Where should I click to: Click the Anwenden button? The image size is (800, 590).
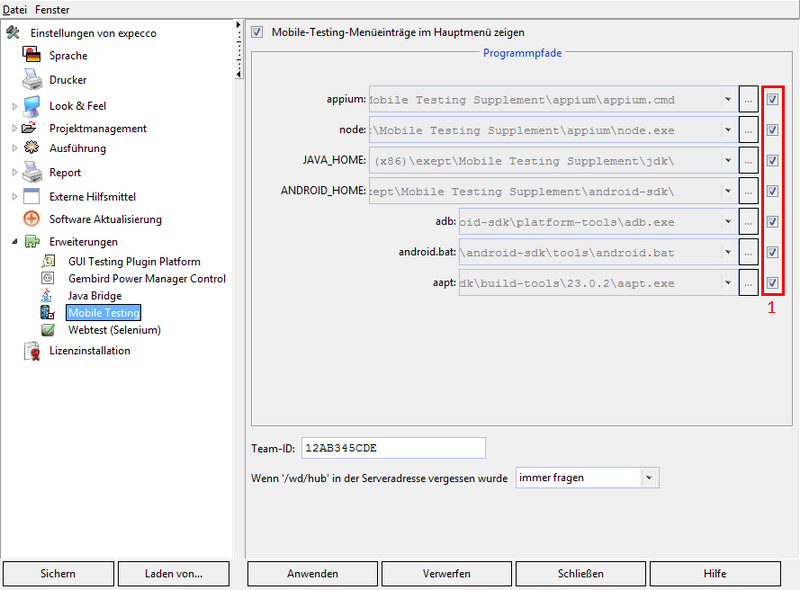(316, 573)
